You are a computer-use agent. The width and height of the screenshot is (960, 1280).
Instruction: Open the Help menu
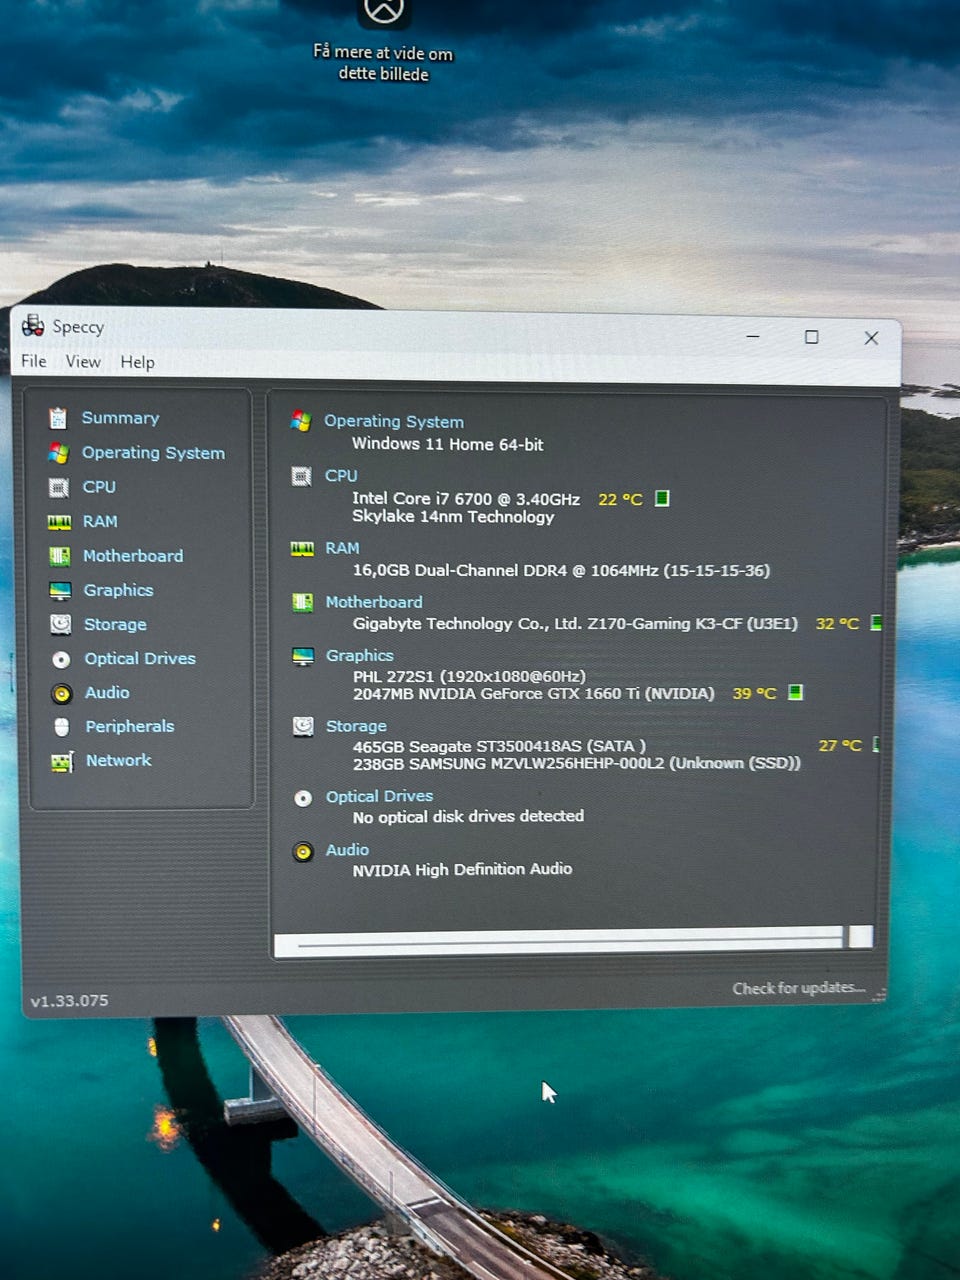pyautogui.click(x=138, y=362)
